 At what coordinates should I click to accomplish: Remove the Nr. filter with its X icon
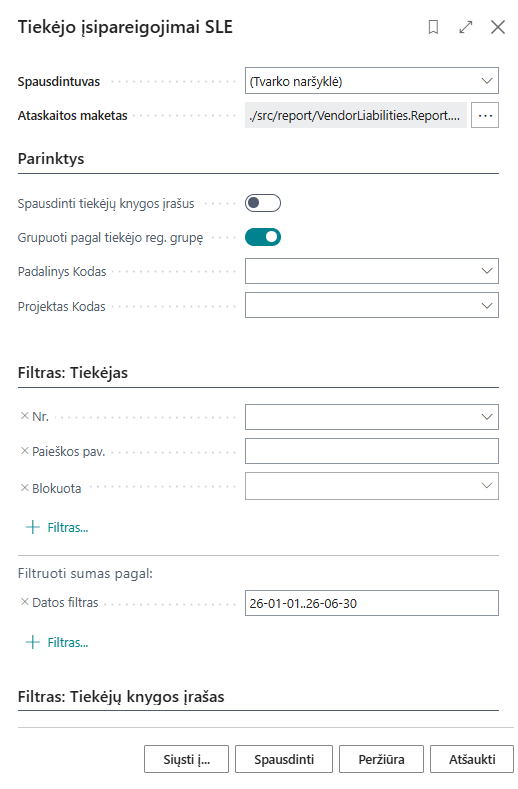[24, 416]
